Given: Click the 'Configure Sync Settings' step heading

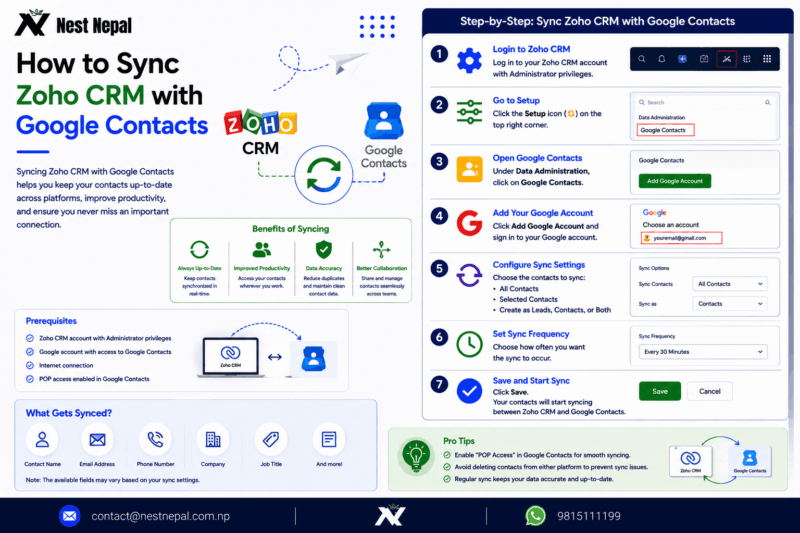Looking at the screenshot, I should coord(539,265).
